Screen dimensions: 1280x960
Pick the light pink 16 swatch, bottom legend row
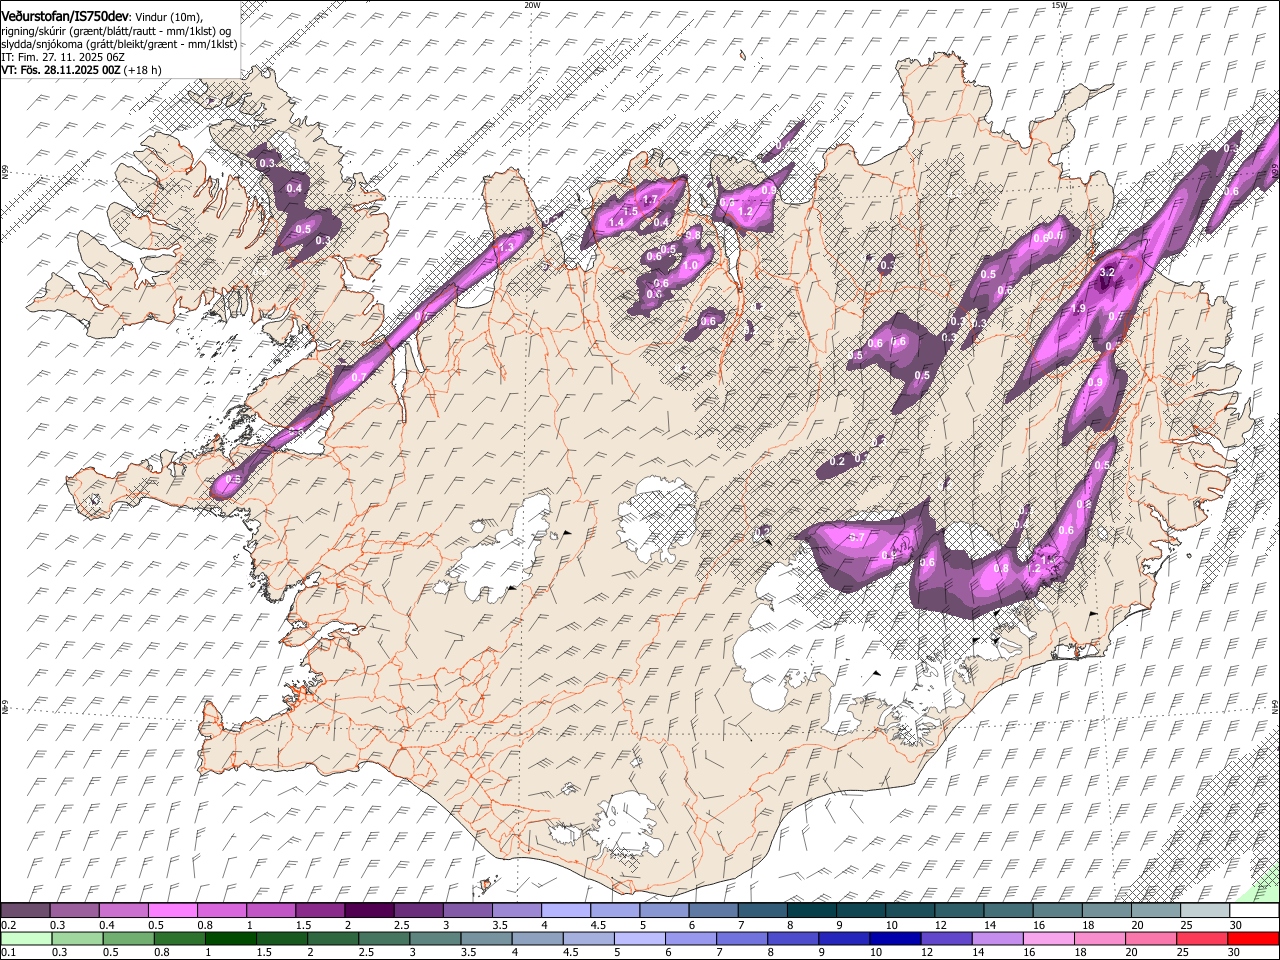pyautogui.click(x=1048, y=938)
